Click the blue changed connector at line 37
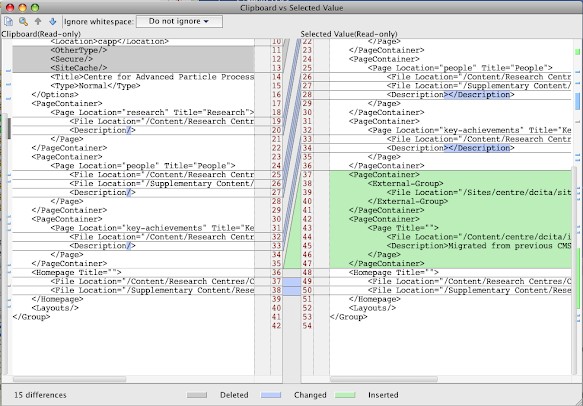This screenshot has width=583, height=406. point(292,282)
